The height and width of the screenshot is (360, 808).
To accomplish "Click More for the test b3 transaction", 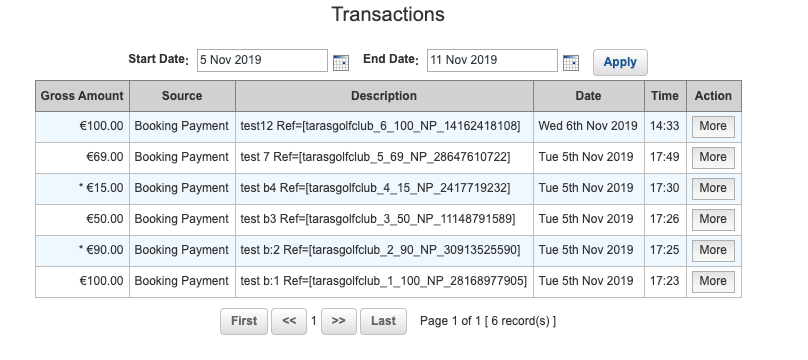I will [x=713, y=219].
